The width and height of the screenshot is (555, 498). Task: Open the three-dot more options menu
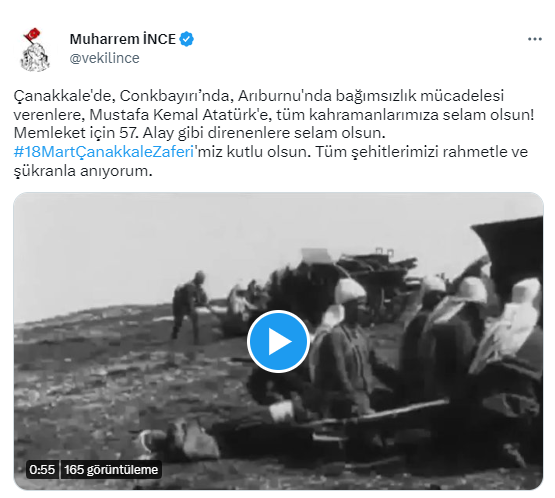534,39
